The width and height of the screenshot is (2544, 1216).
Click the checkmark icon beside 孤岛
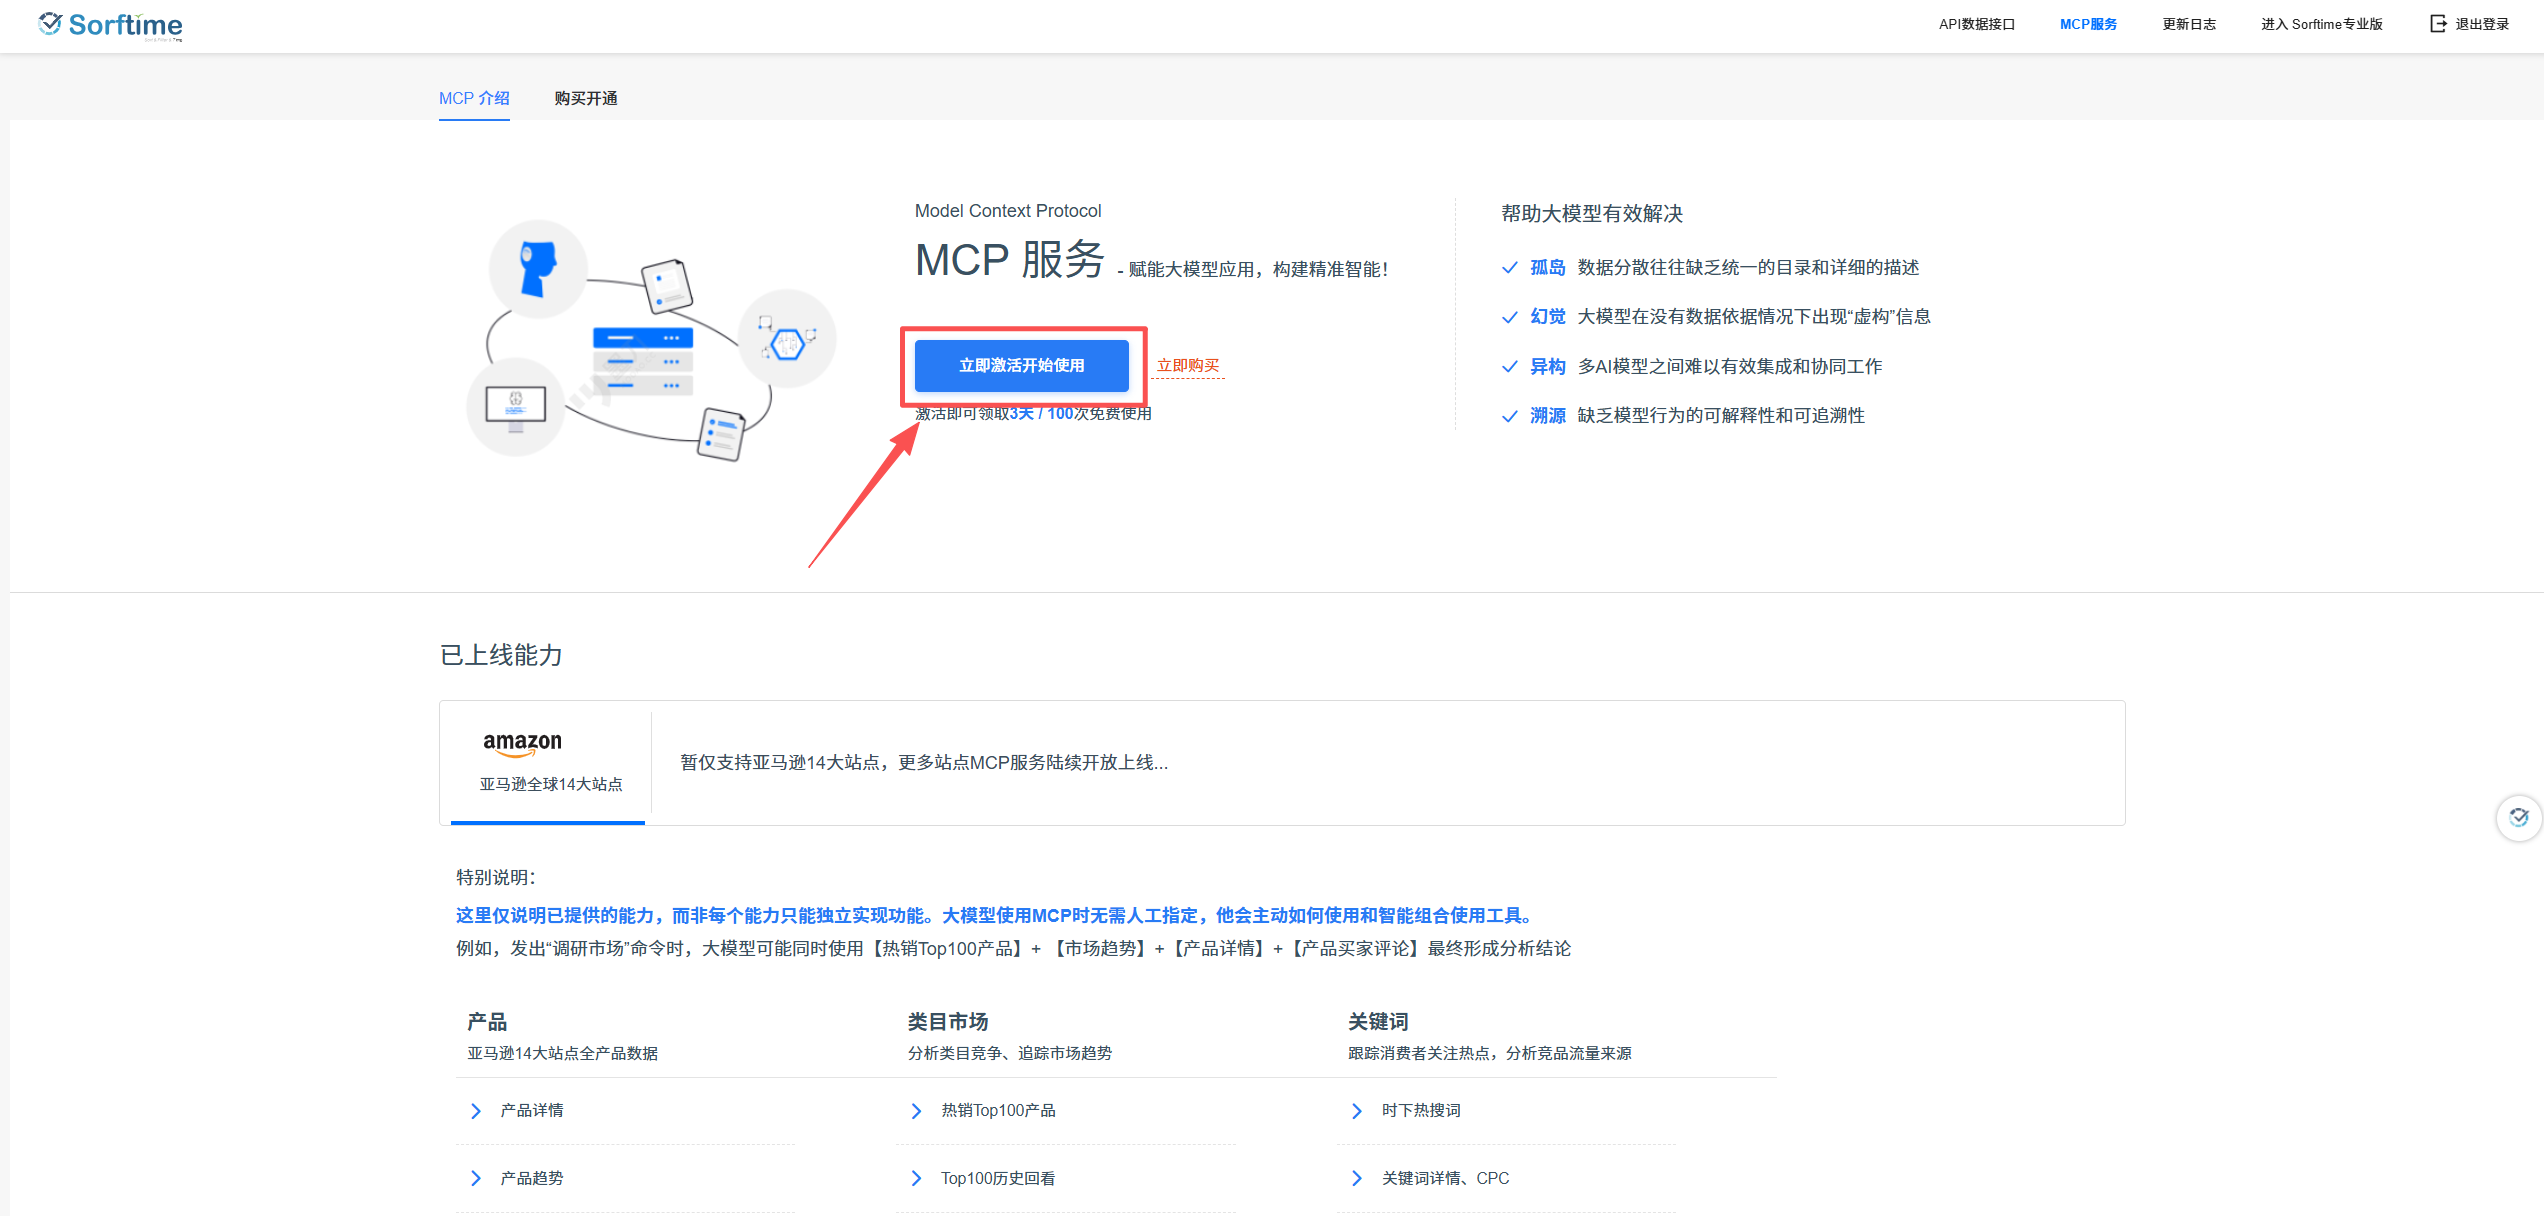pos(1509,267)
